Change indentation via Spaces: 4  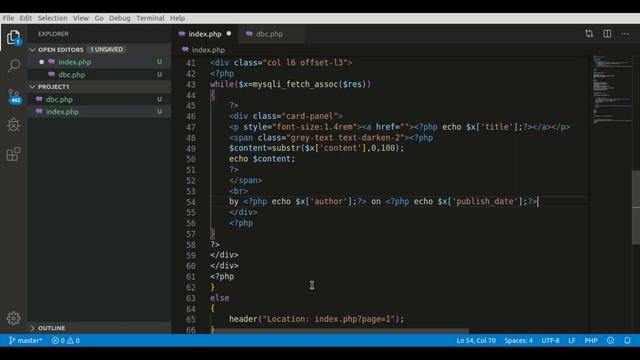(x=518, y=340)
